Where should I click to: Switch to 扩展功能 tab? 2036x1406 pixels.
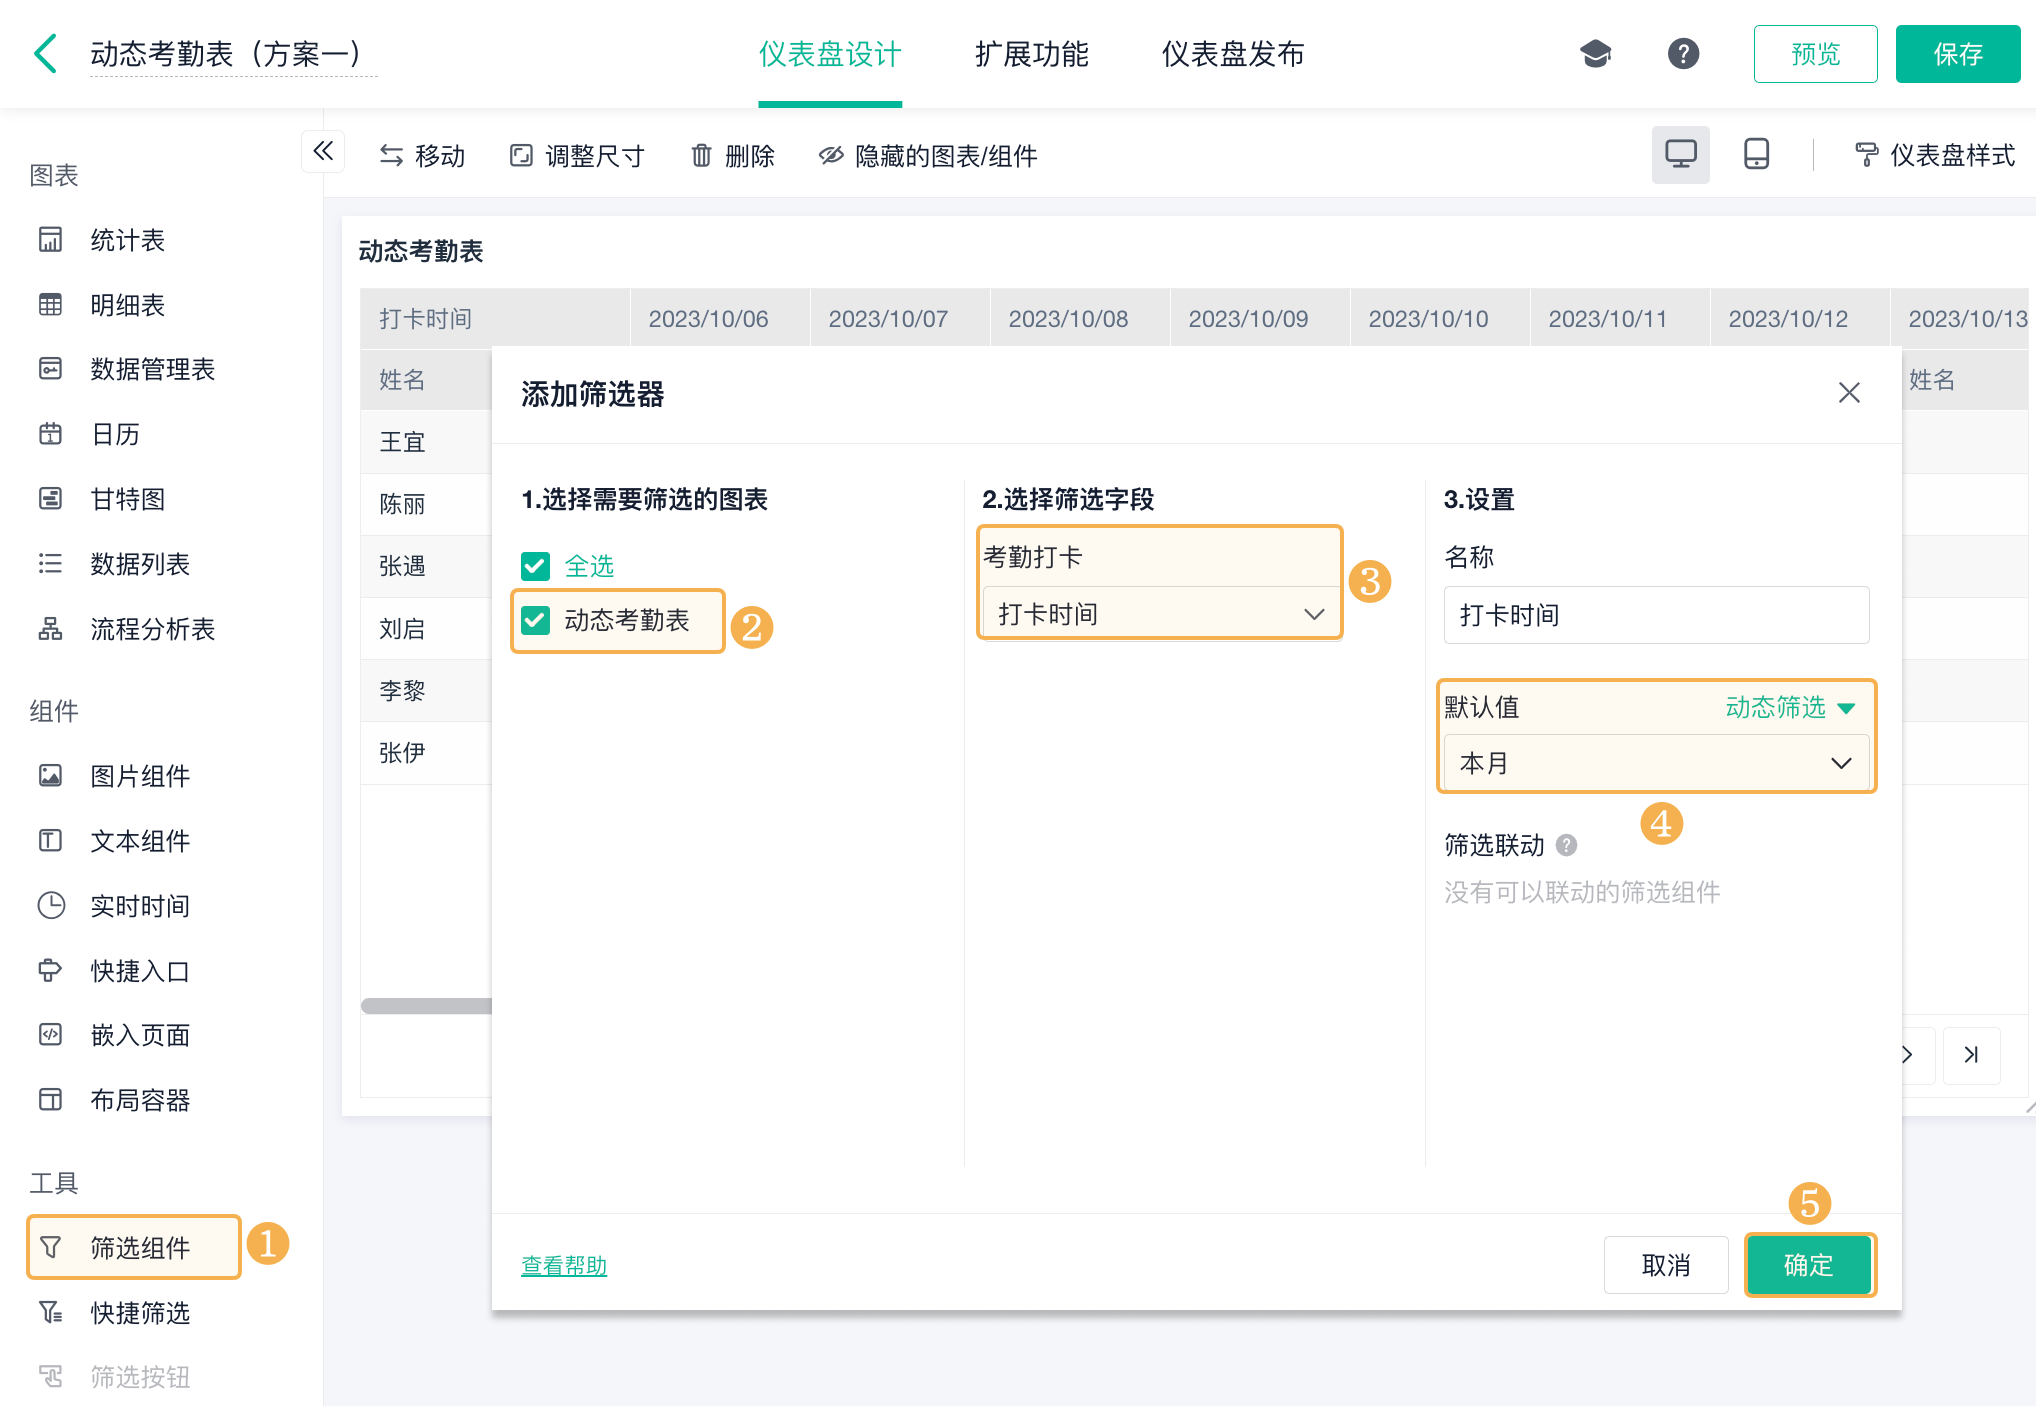click(x=1032, y=54)
